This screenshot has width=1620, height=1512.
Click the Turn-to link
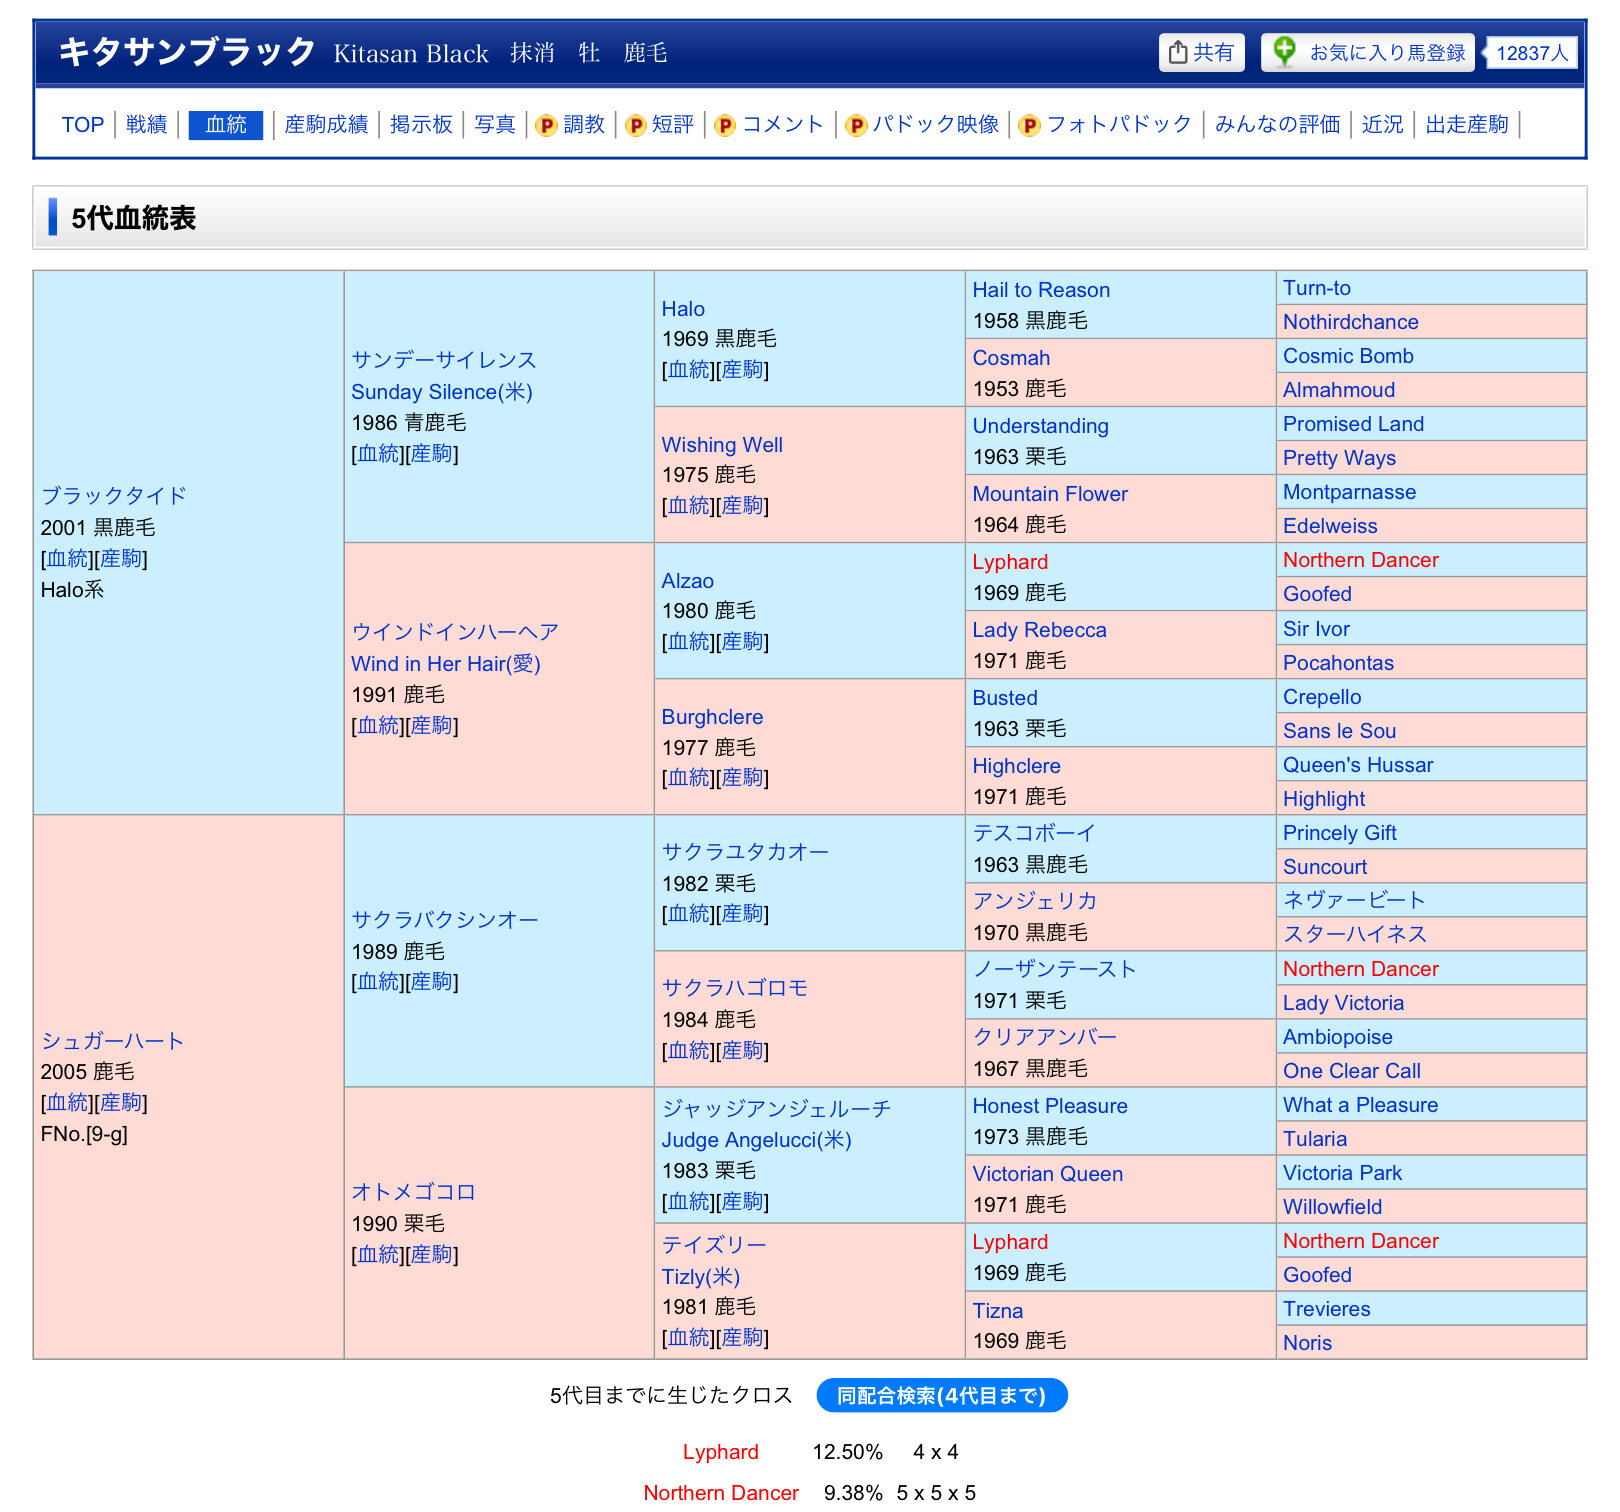(1317, 288)
